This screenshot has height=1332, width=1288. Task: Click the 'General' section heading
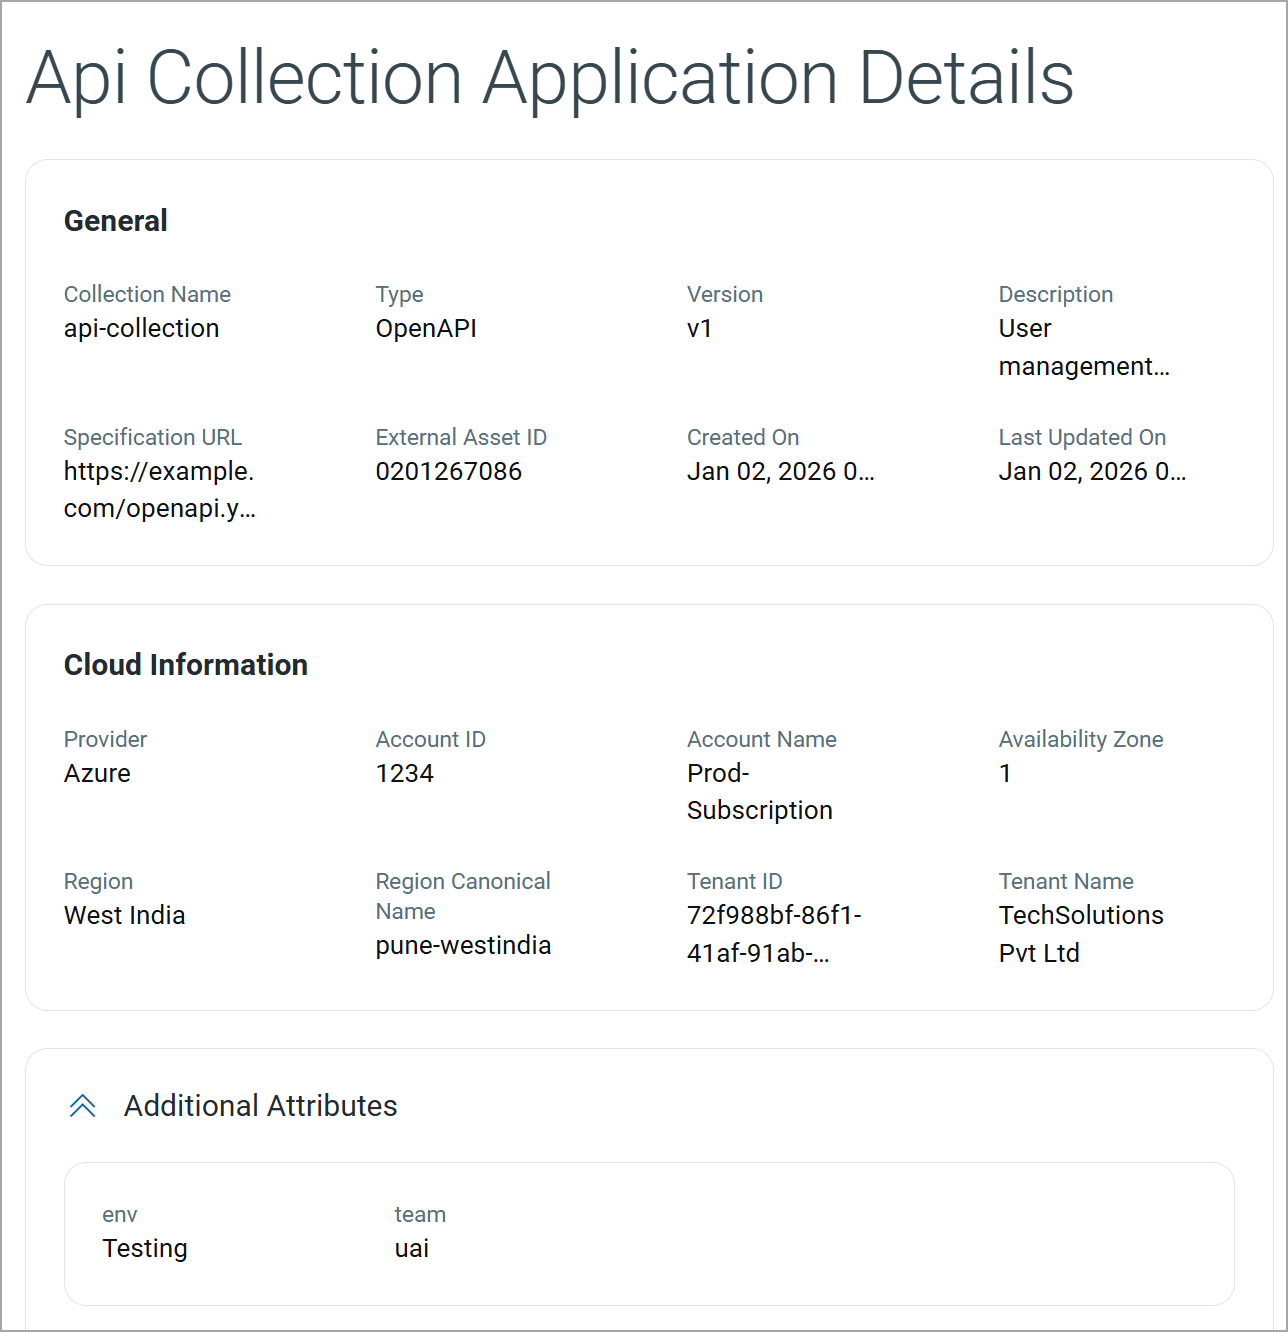tap(116, 220)
